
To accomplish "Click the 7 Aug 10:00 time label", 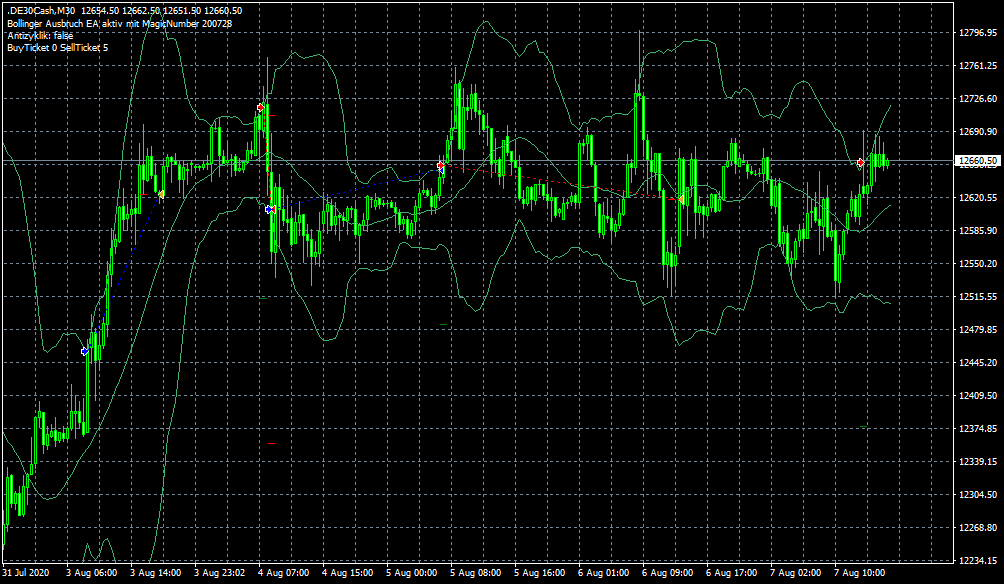I will tap(860, 572).
